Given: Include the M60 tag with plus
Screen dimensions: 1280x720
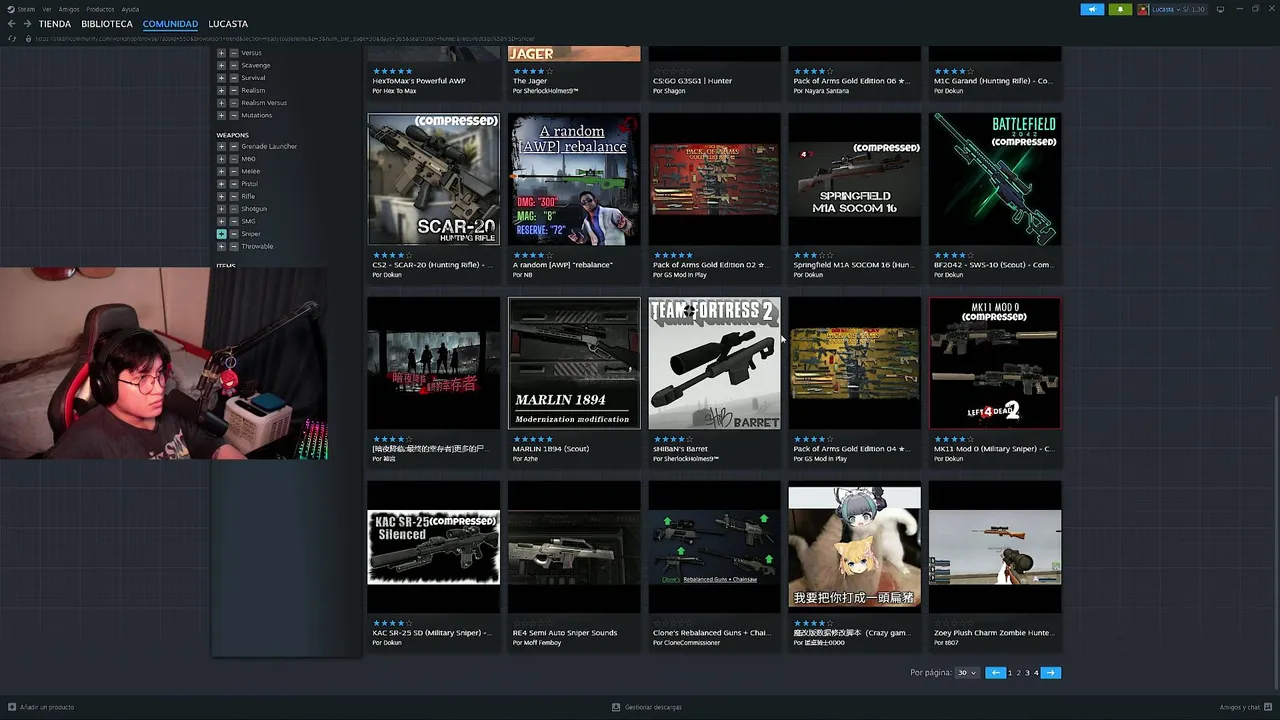Looking at the screenshot, I should 221,159.
